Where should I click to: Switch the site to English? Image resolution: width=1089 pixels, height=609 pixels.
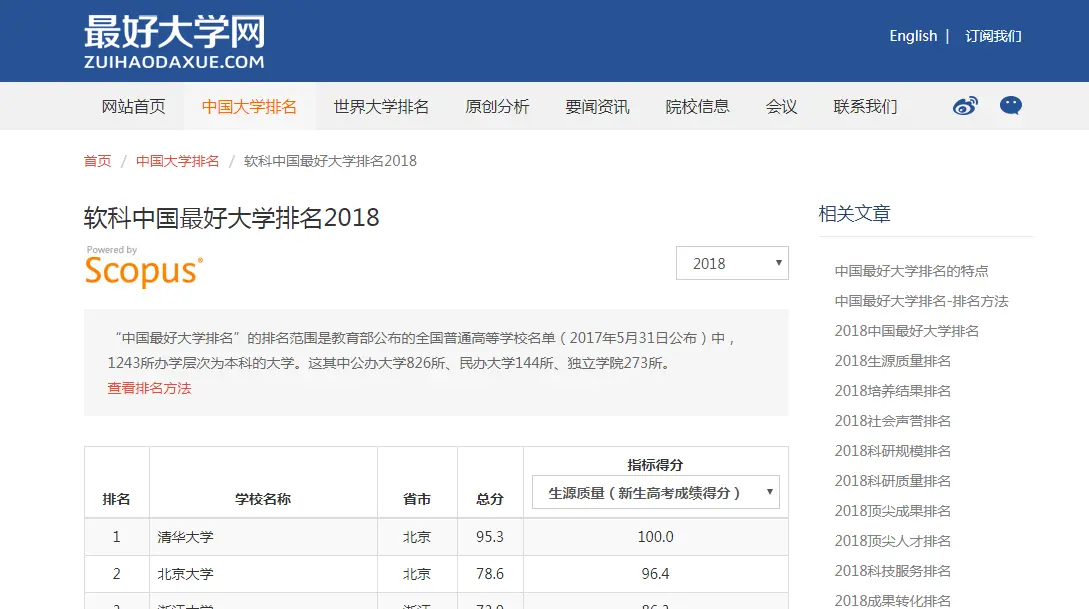point(912,35)
